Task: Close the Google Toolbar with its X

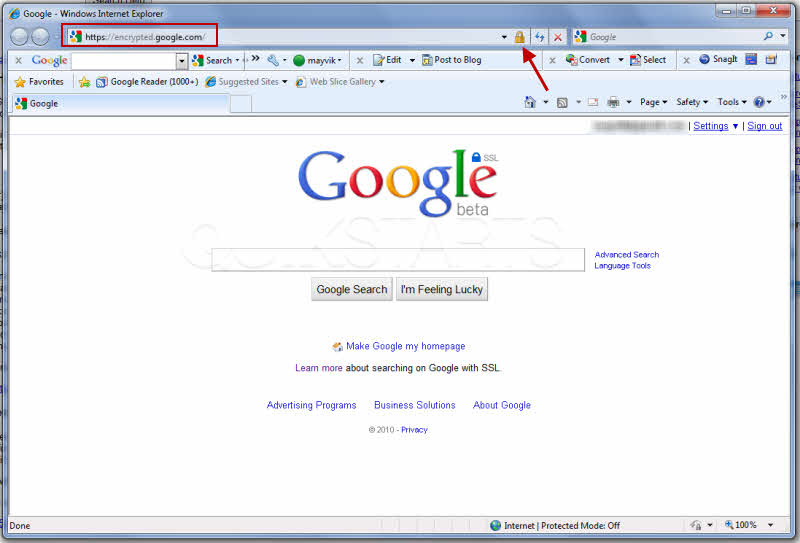Action: [18, 60]
